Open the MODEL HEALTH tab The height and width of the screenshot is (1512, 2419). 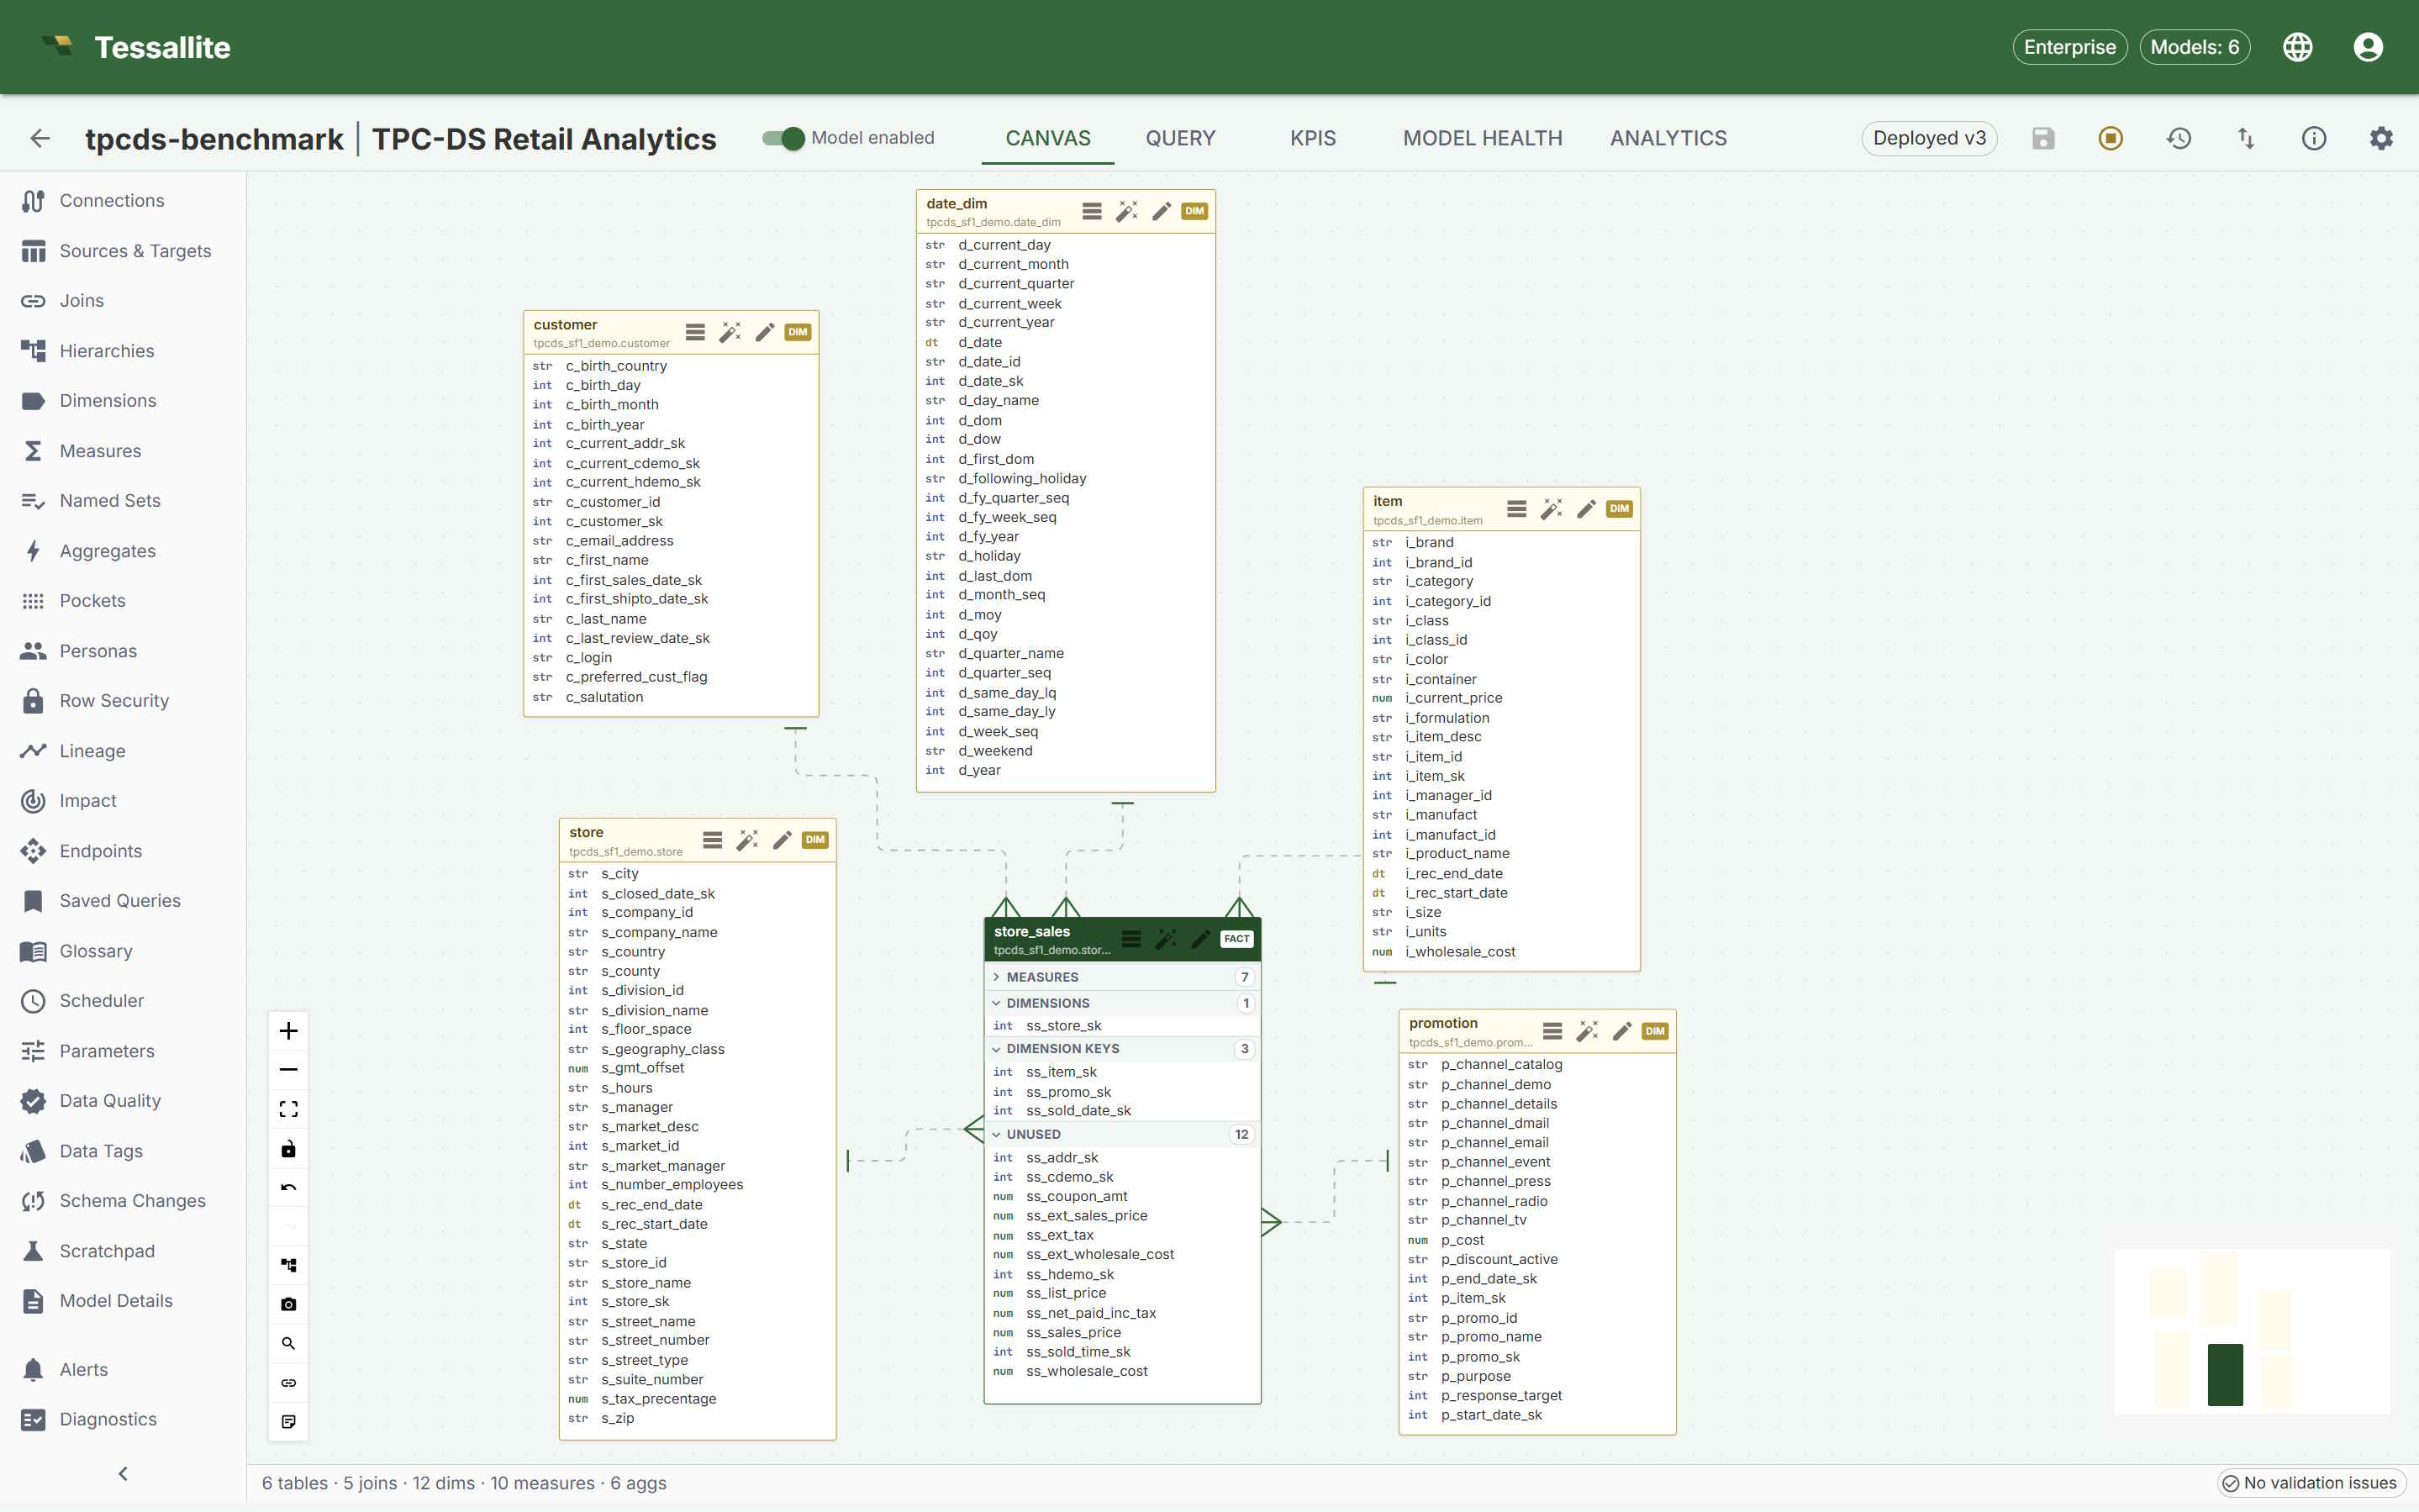pos(1482,138)
